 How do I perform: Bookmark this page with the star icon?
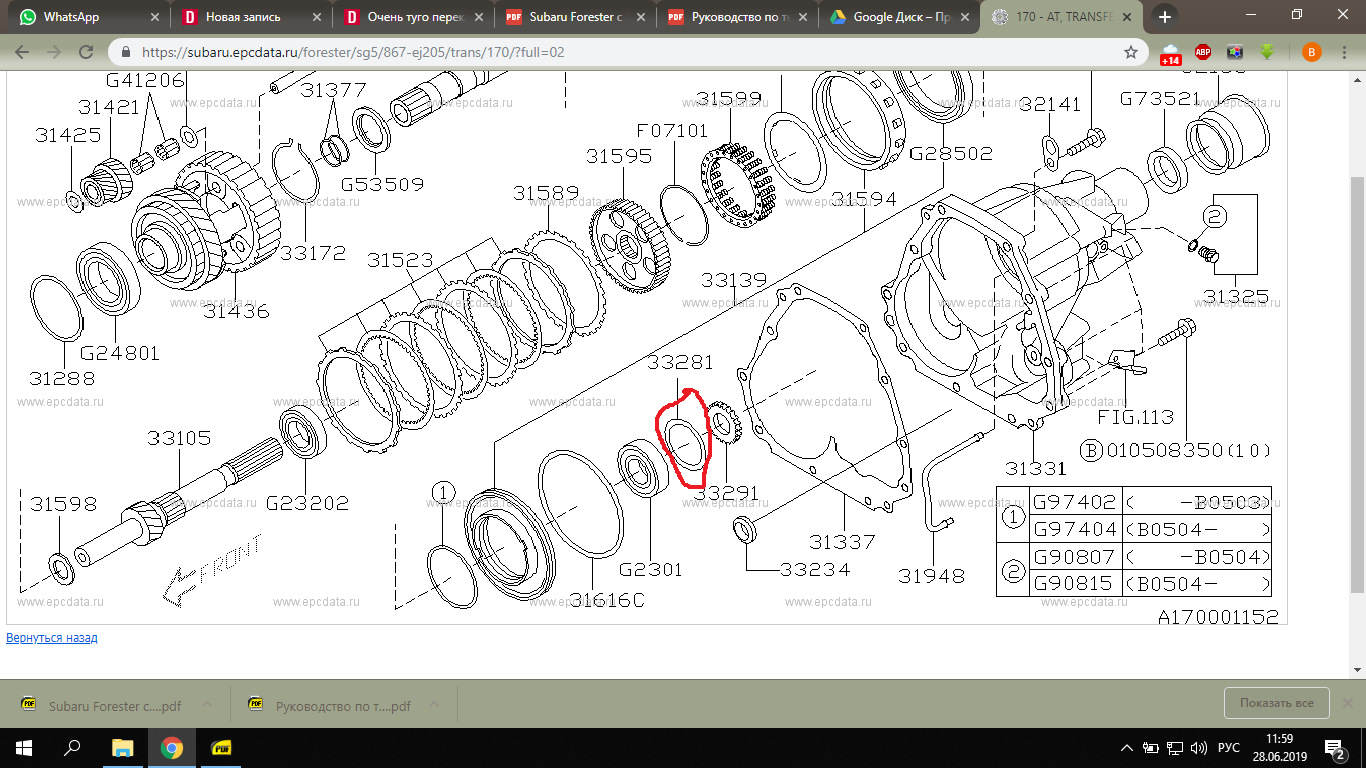click(x=1131, y=52)
